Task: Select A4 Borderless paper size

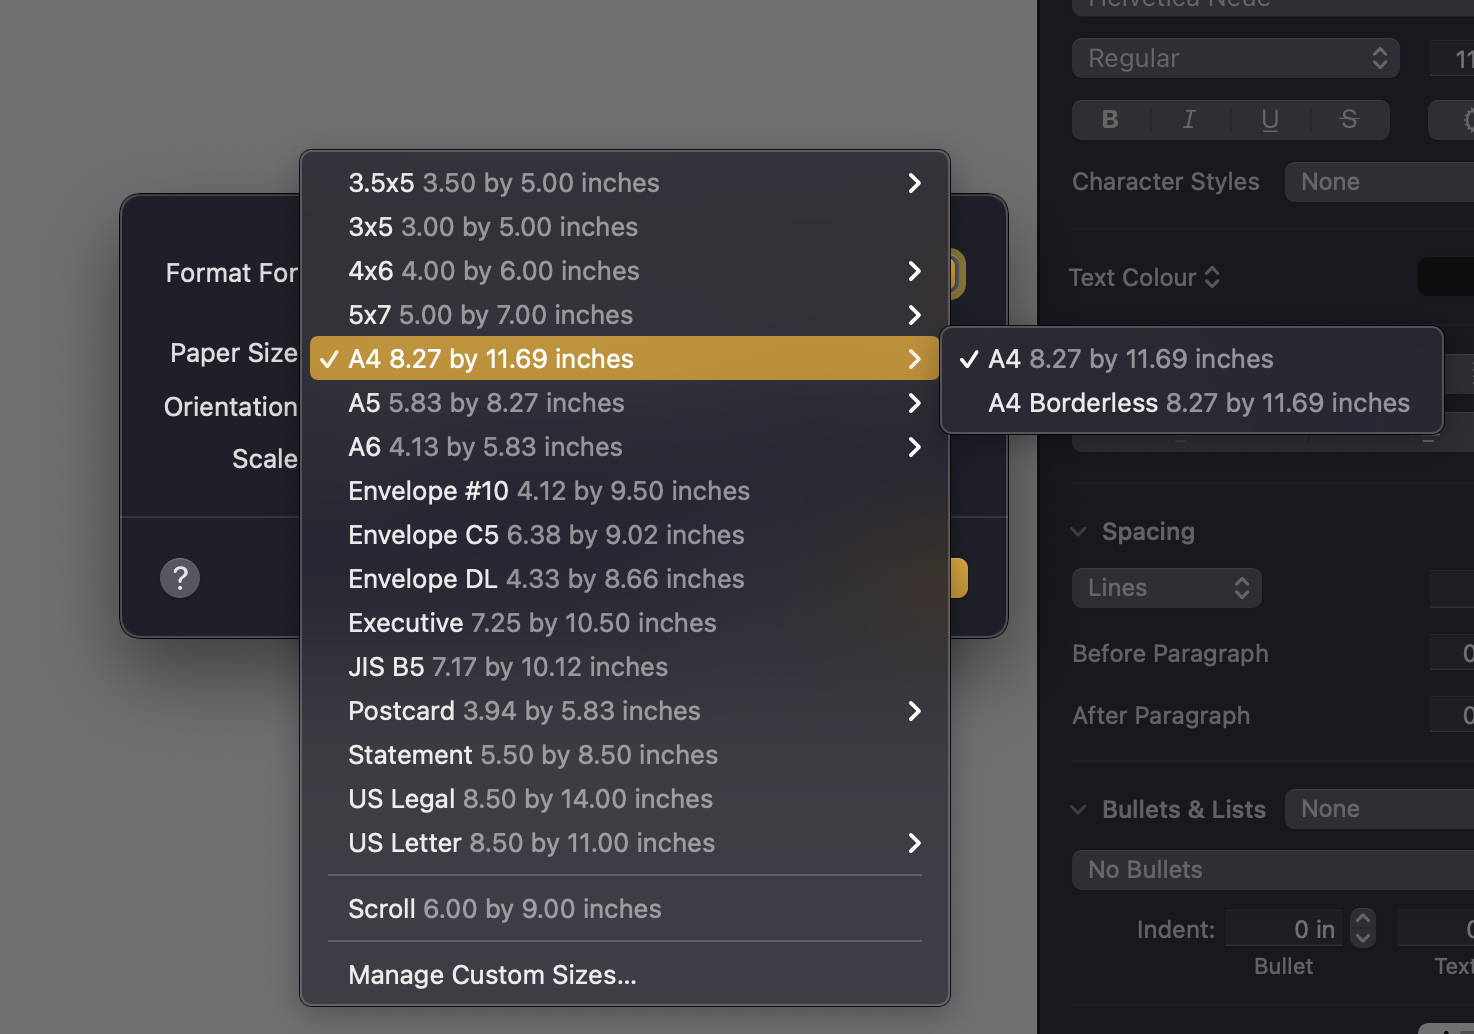Action: [1198, 403]
